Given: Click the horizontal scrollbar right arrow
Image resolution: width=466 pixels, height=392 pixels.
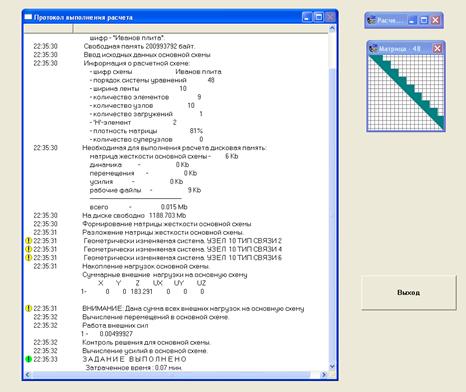Looking at the screenshot, I should pos(323,375).
